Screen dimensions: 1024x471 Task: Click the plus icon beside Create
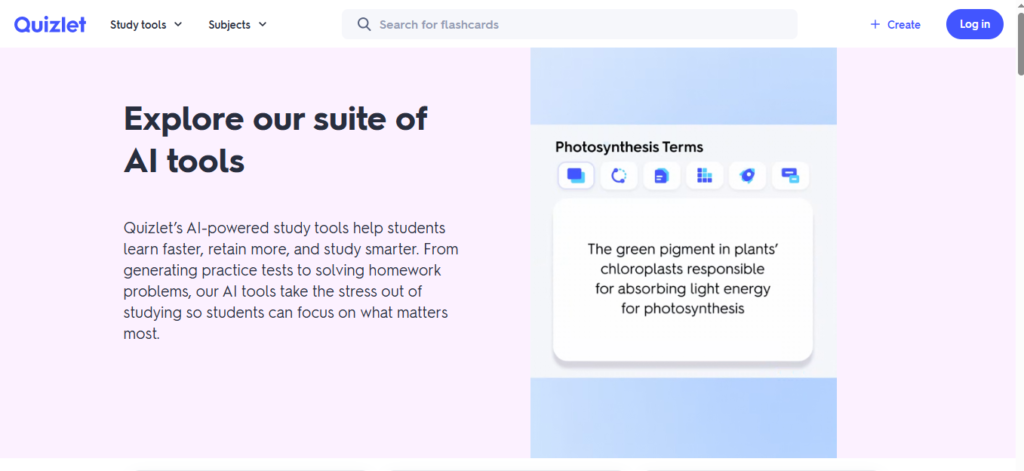875,25
